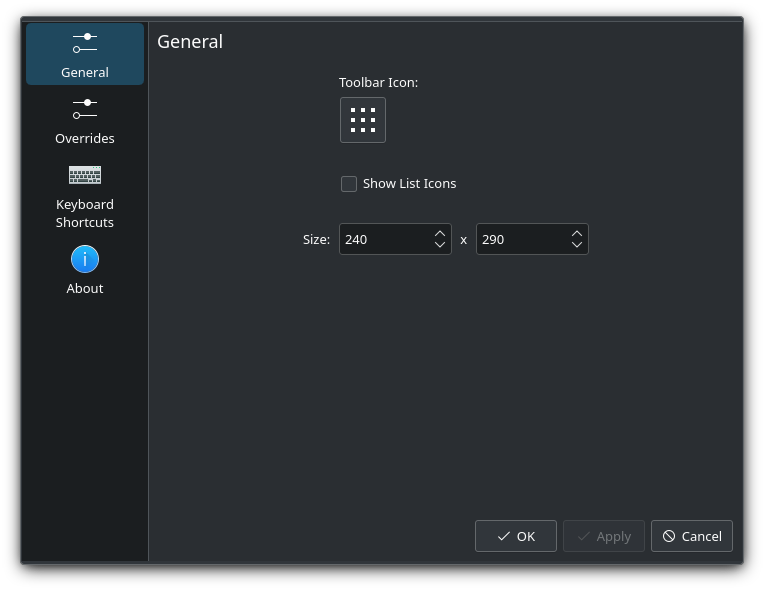Show the About page
Viewport: 765px width, 590px height.
point(85,270)
